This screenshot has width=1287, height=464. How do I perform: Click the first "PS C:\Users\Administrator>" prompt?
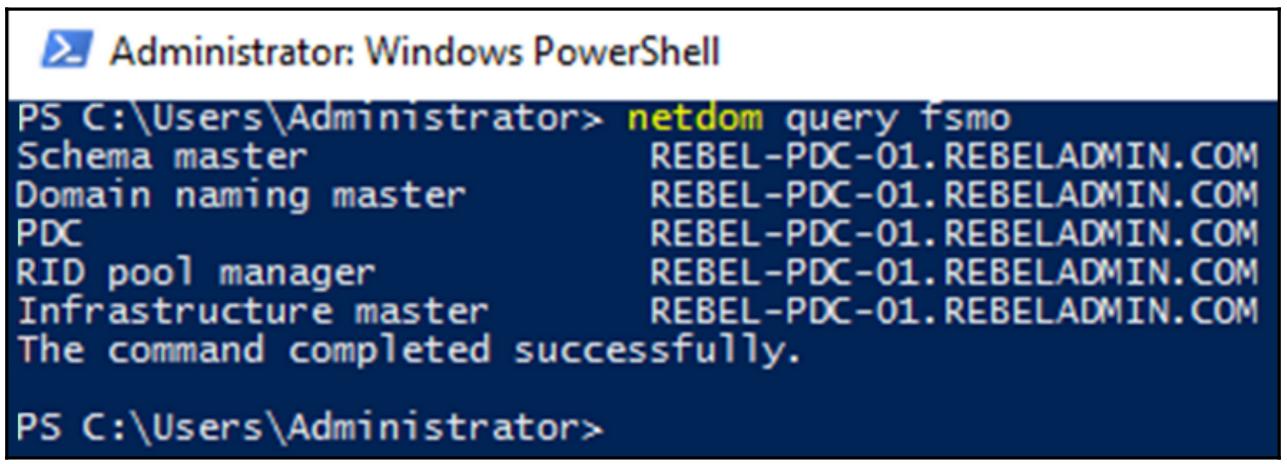click(310, 120)
